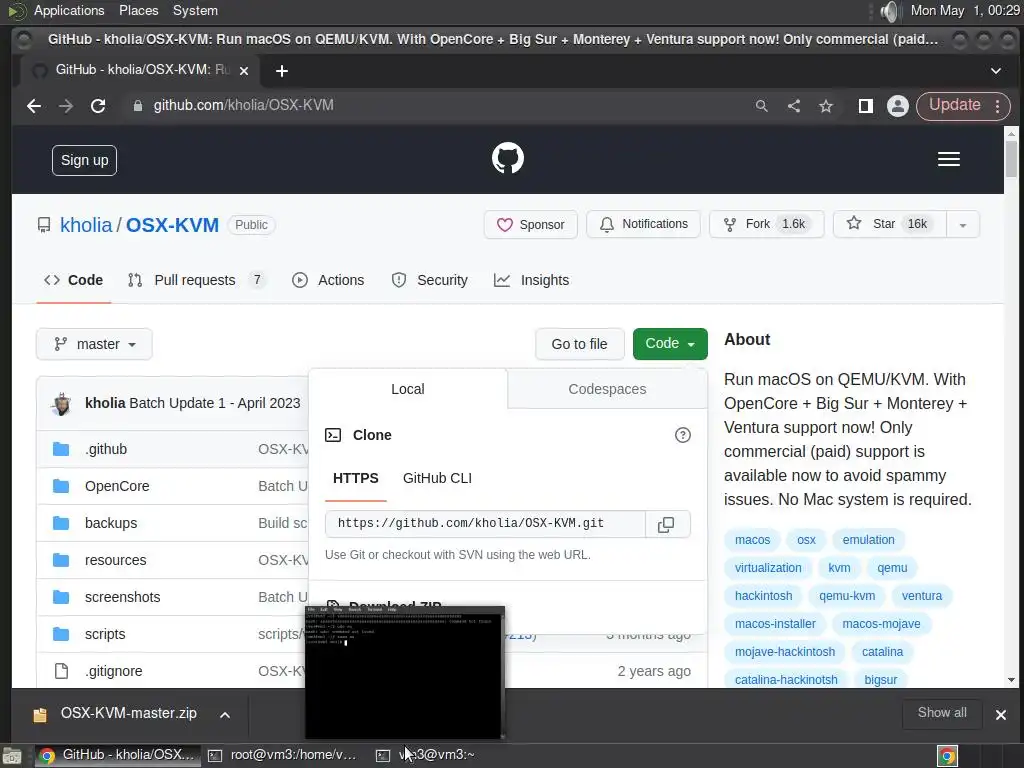The image size is (1024, 768).
Task: Show all downloads
Action: (942, 713)
